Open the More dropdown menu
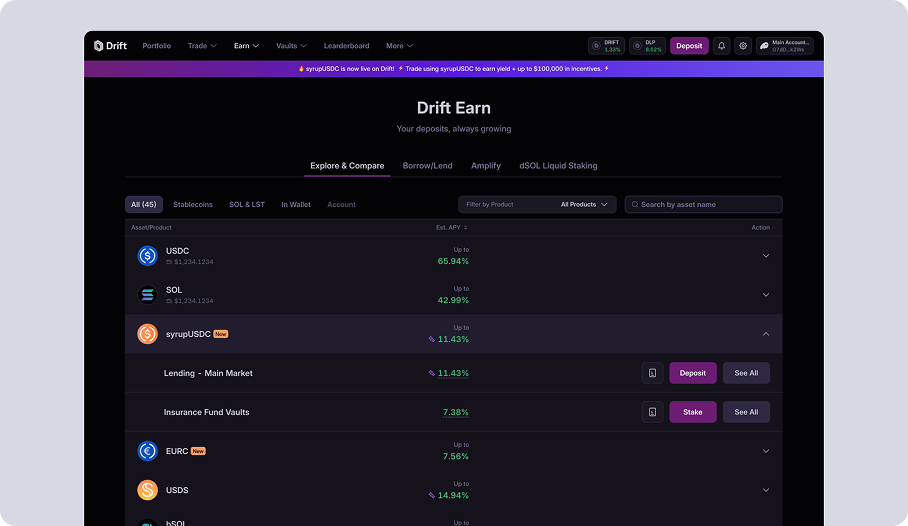Viewport: 908px width, 526px height. pos(400,46)
